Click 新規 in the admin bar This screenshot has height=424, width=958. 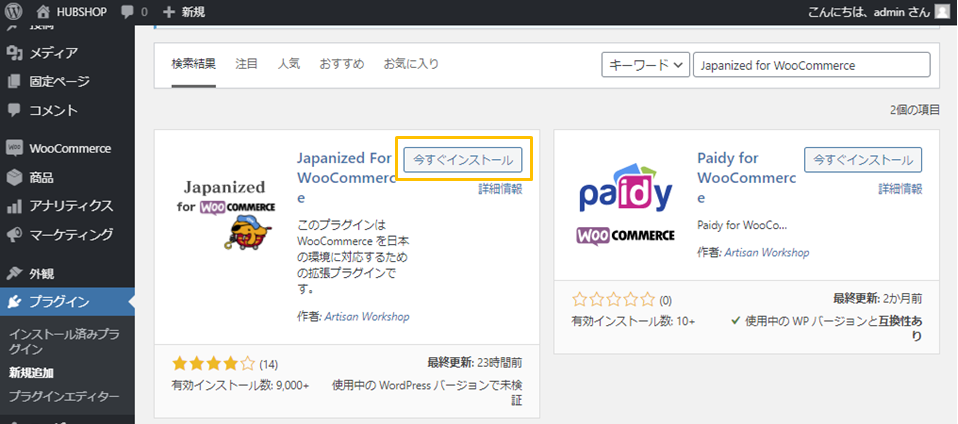click(x=193, y=12)
